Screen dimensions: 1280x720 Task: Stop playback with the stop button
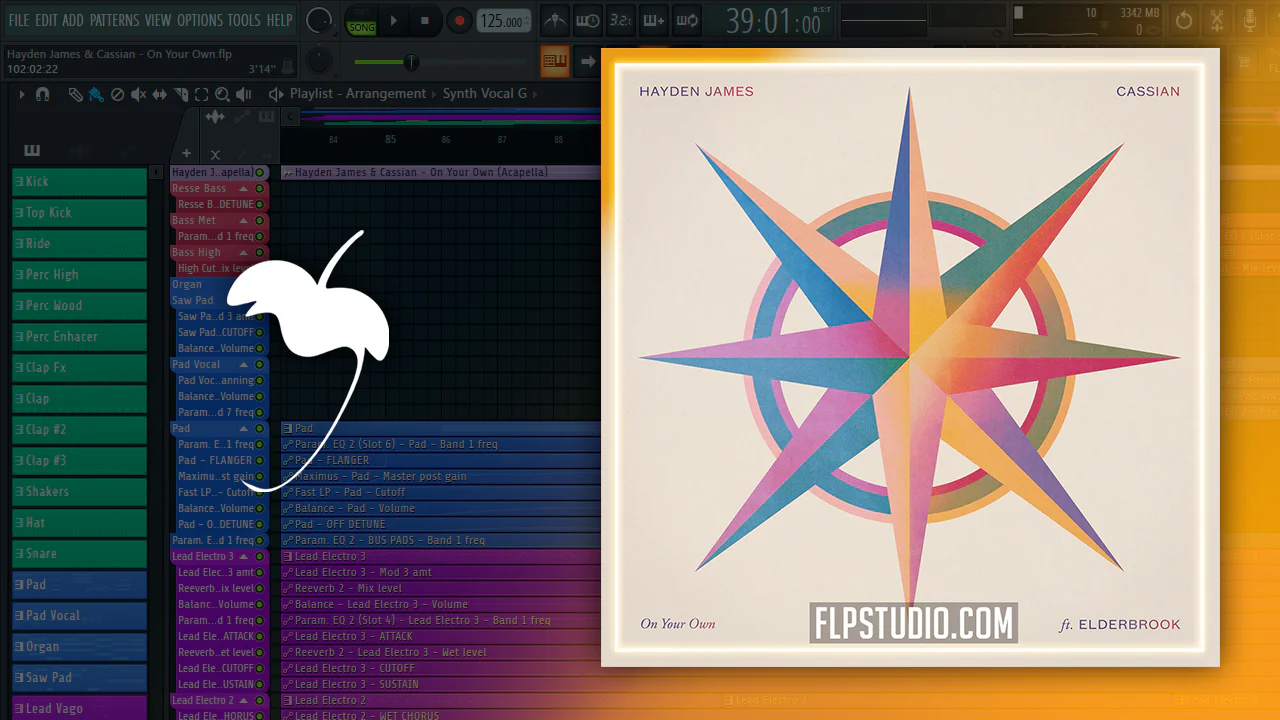point(425,20)
